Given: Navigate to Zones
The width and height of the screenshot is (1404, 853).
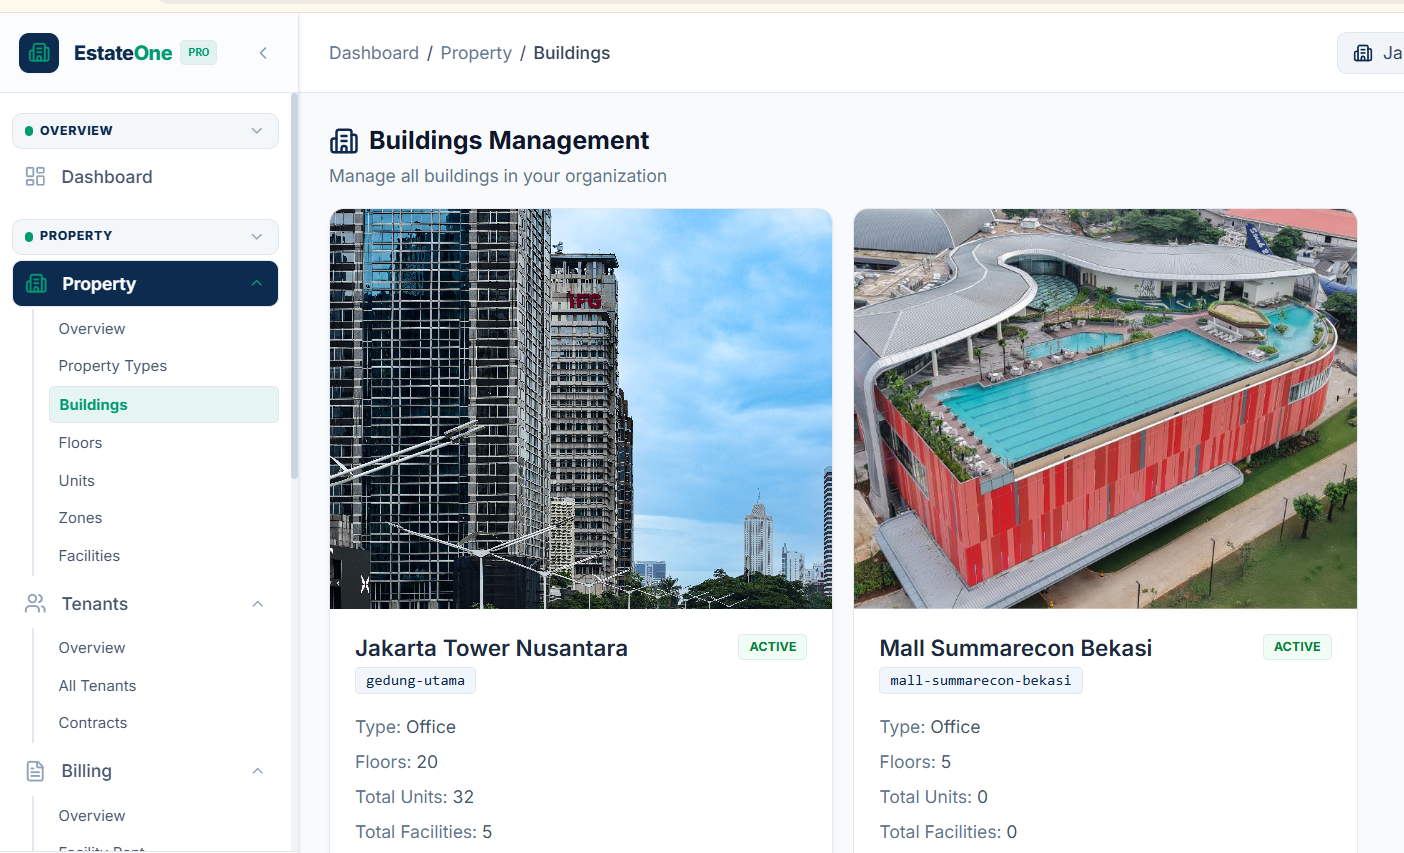Looking at the screenshot, I should [x=80, y=518].
